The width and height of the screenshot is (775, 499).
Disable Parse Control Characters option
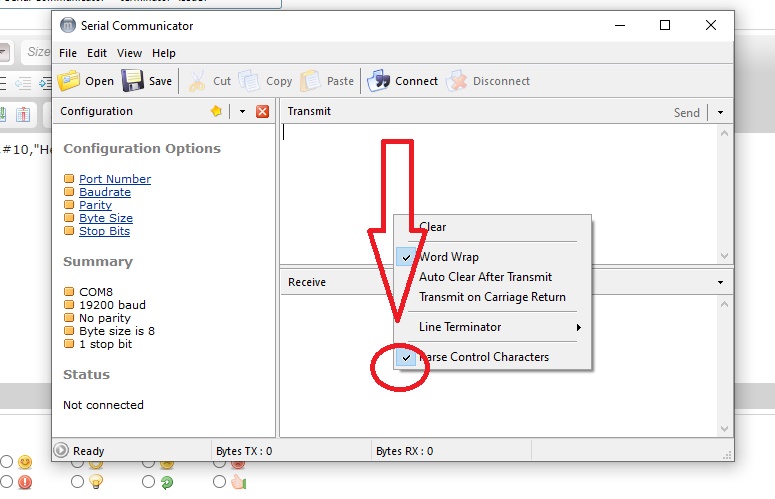pyautogui.click(x=483, y=357)
